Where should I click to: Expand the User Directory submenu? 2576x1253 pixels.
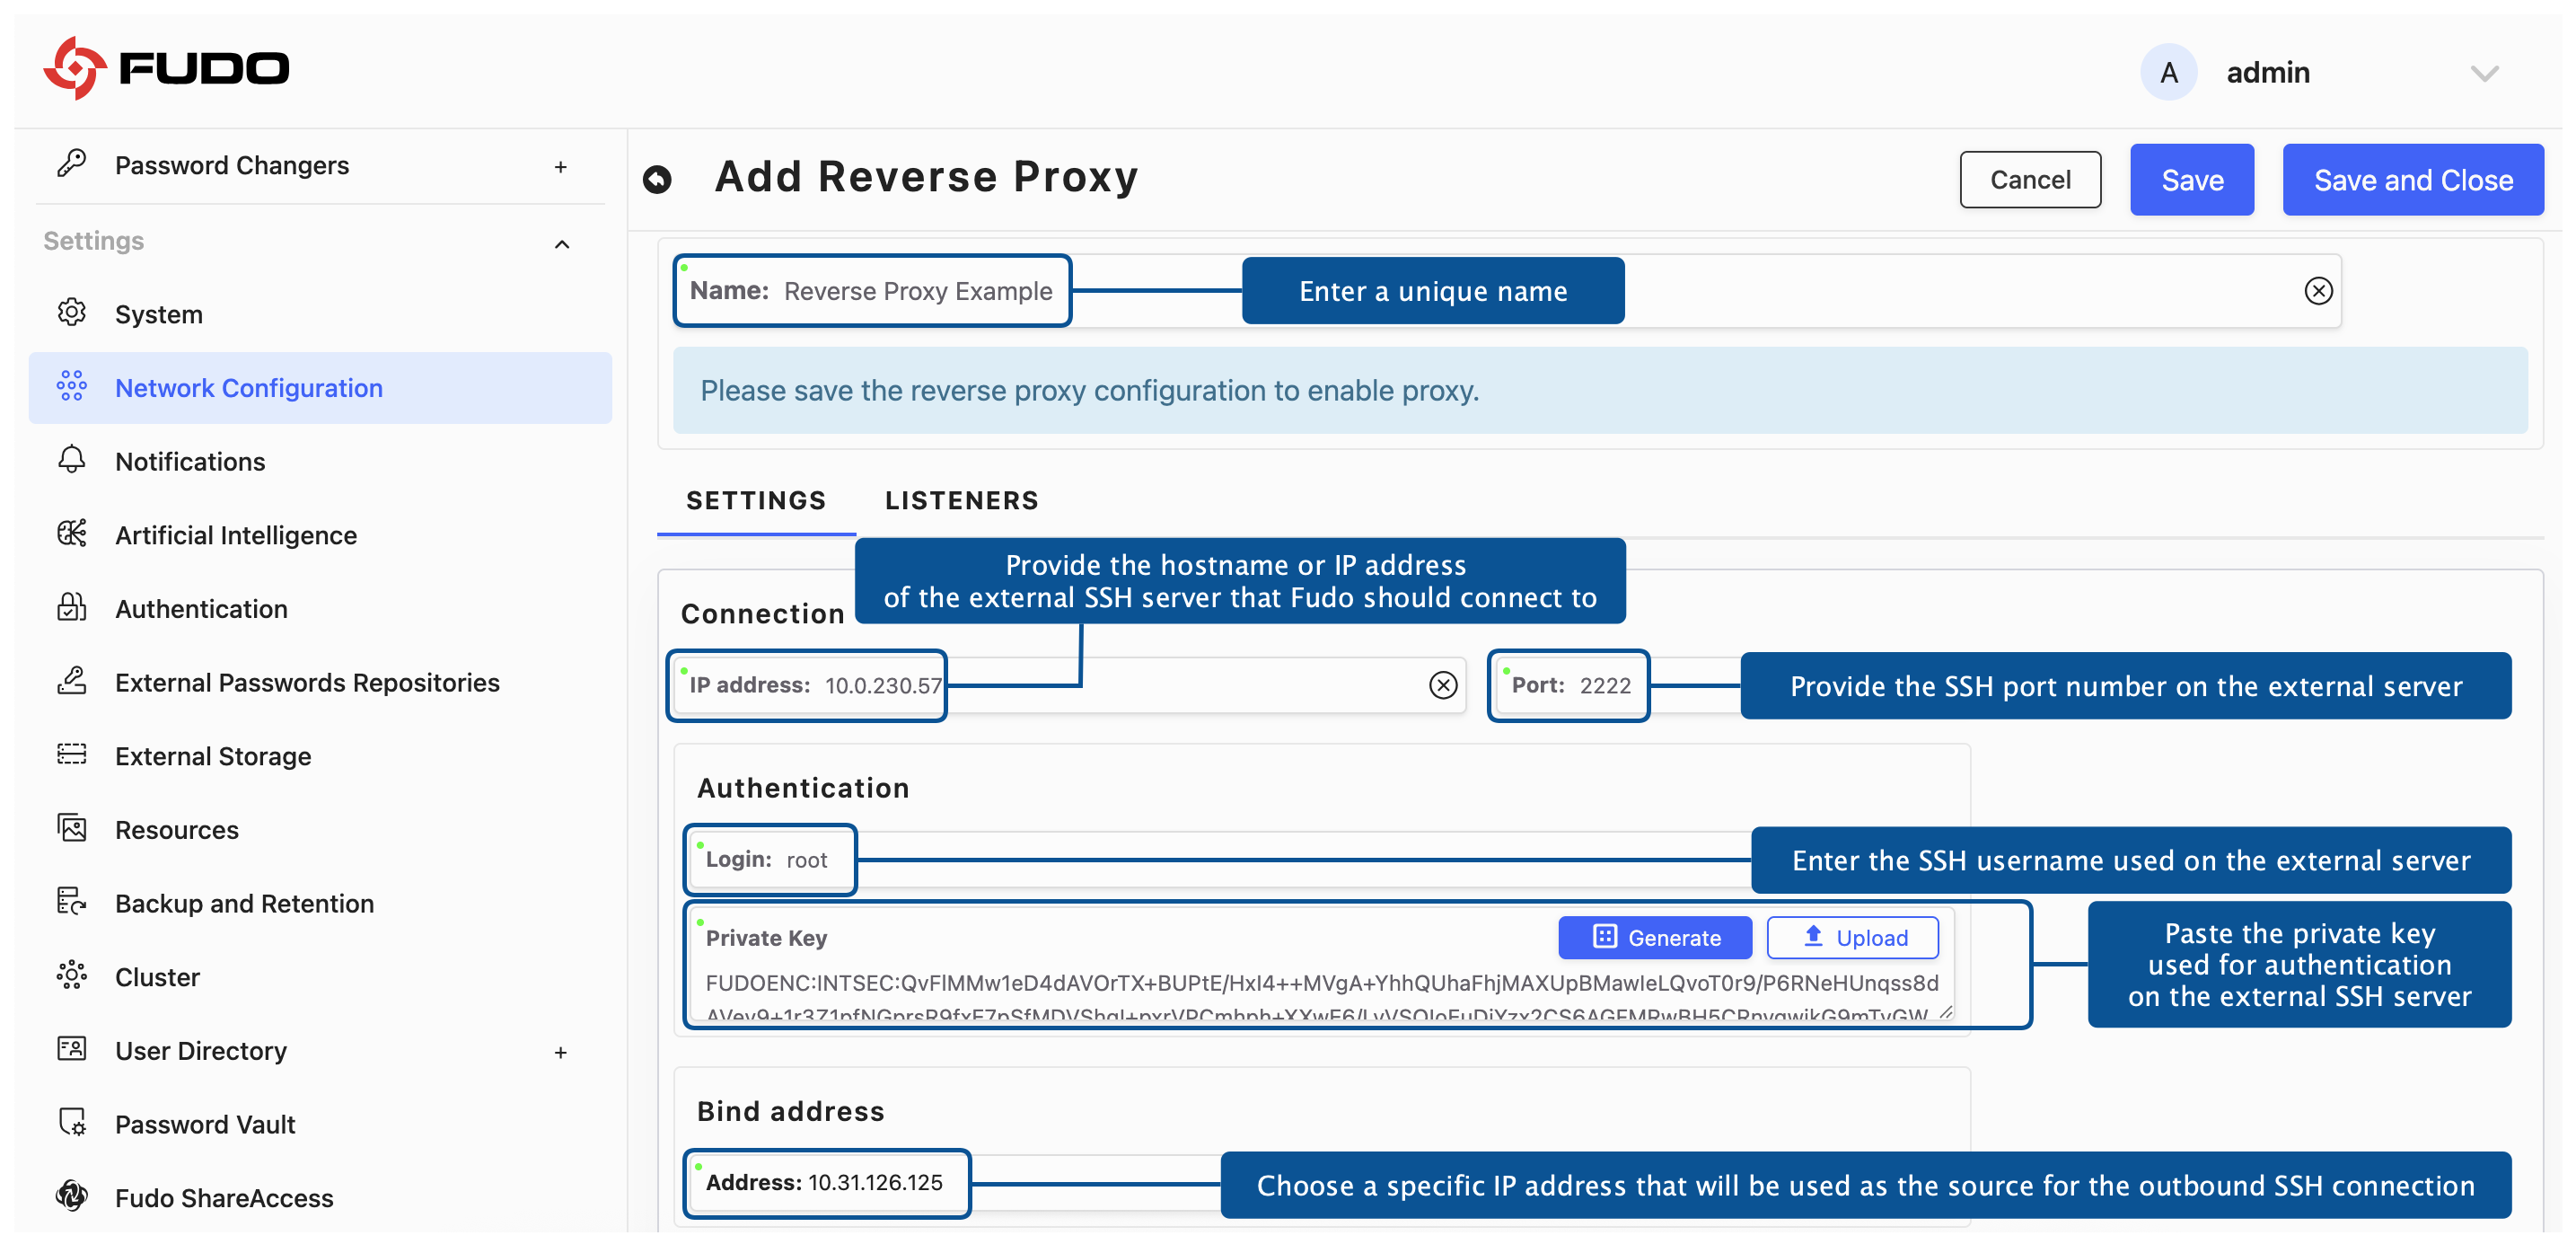click(x=561, y=1052)
